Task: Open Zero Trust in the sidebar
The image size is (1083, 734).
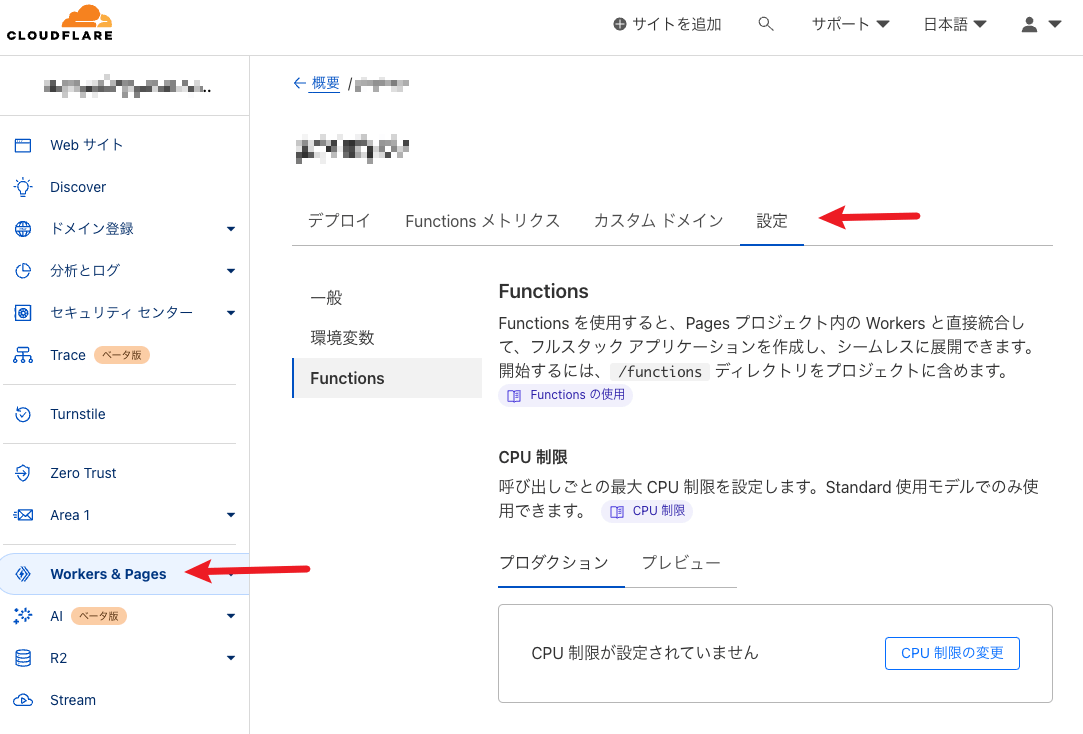Action: coord(83,473)
